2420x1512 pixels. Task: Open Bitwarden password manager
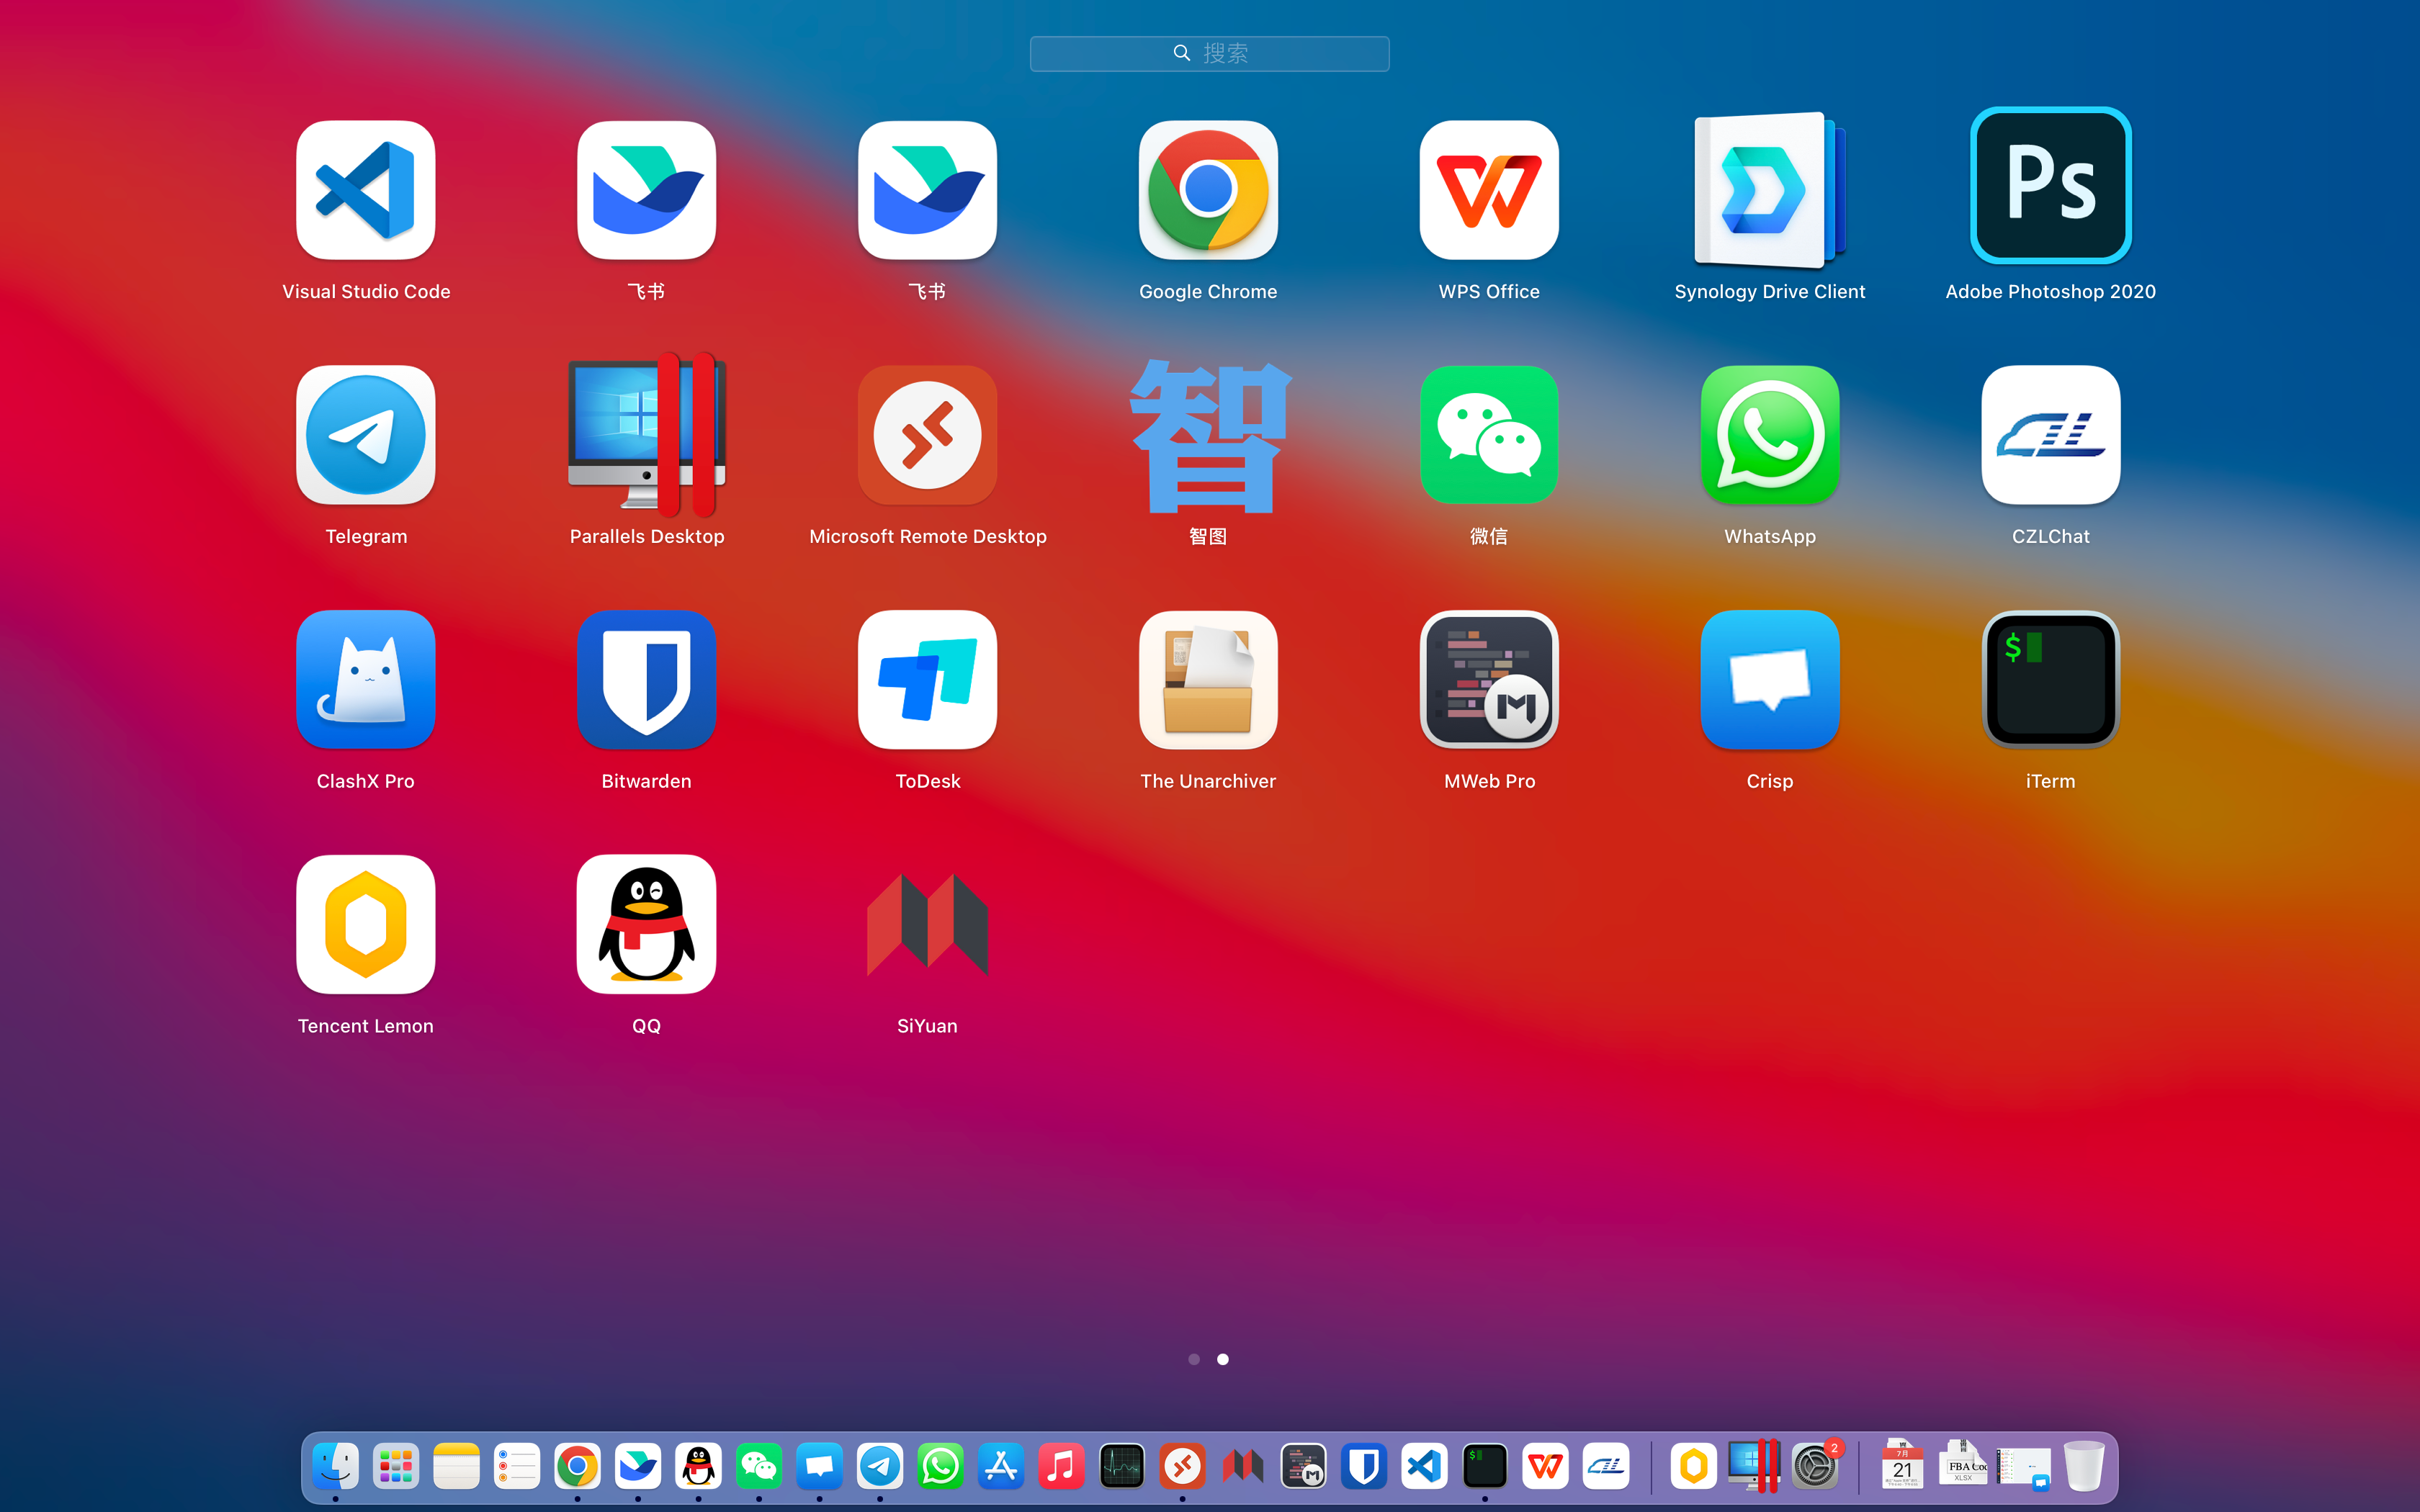click(647, 680)
